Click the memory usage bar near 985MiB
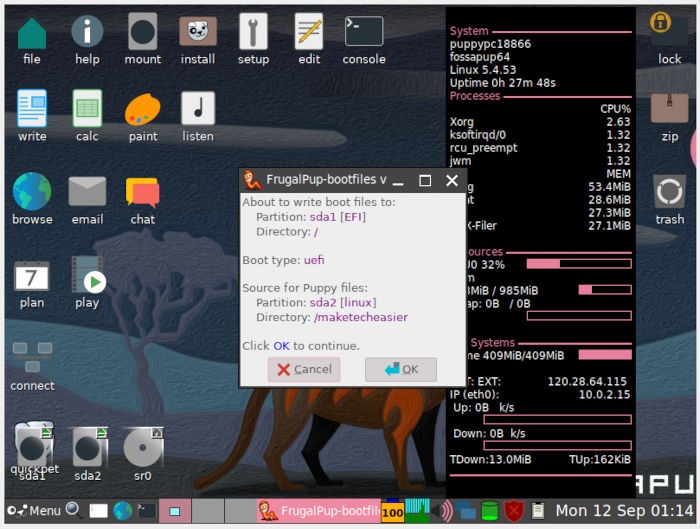The height and width of the screenshot is (529, 700). pos(605,290)
